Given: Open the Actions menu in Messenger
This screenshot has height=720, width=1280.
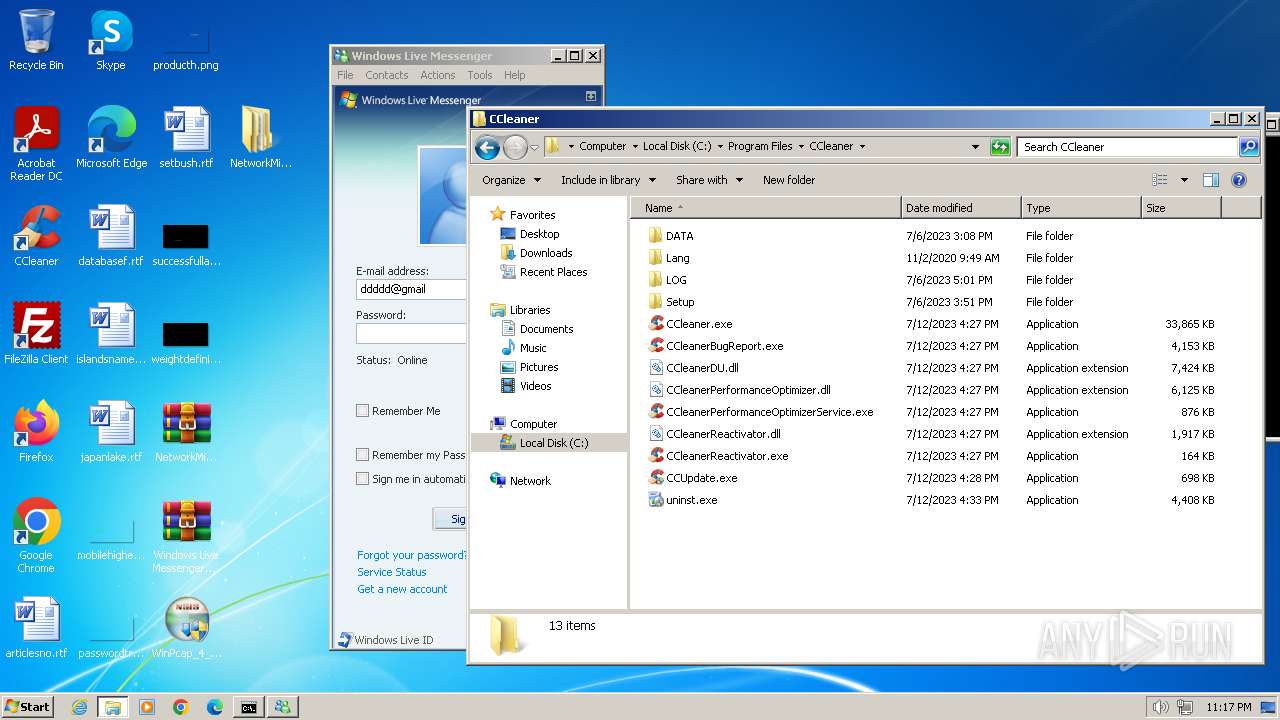Looking at the screenshot, I should click(x=437, y=75).
